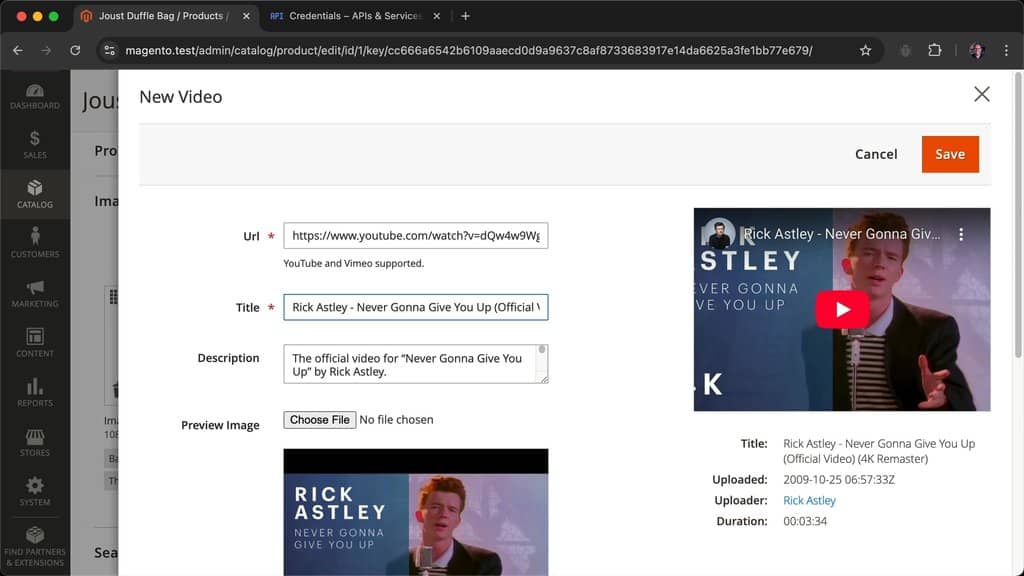Open Rick Astley channel avatar in player
1024x576 pixels.
(718, 234)
